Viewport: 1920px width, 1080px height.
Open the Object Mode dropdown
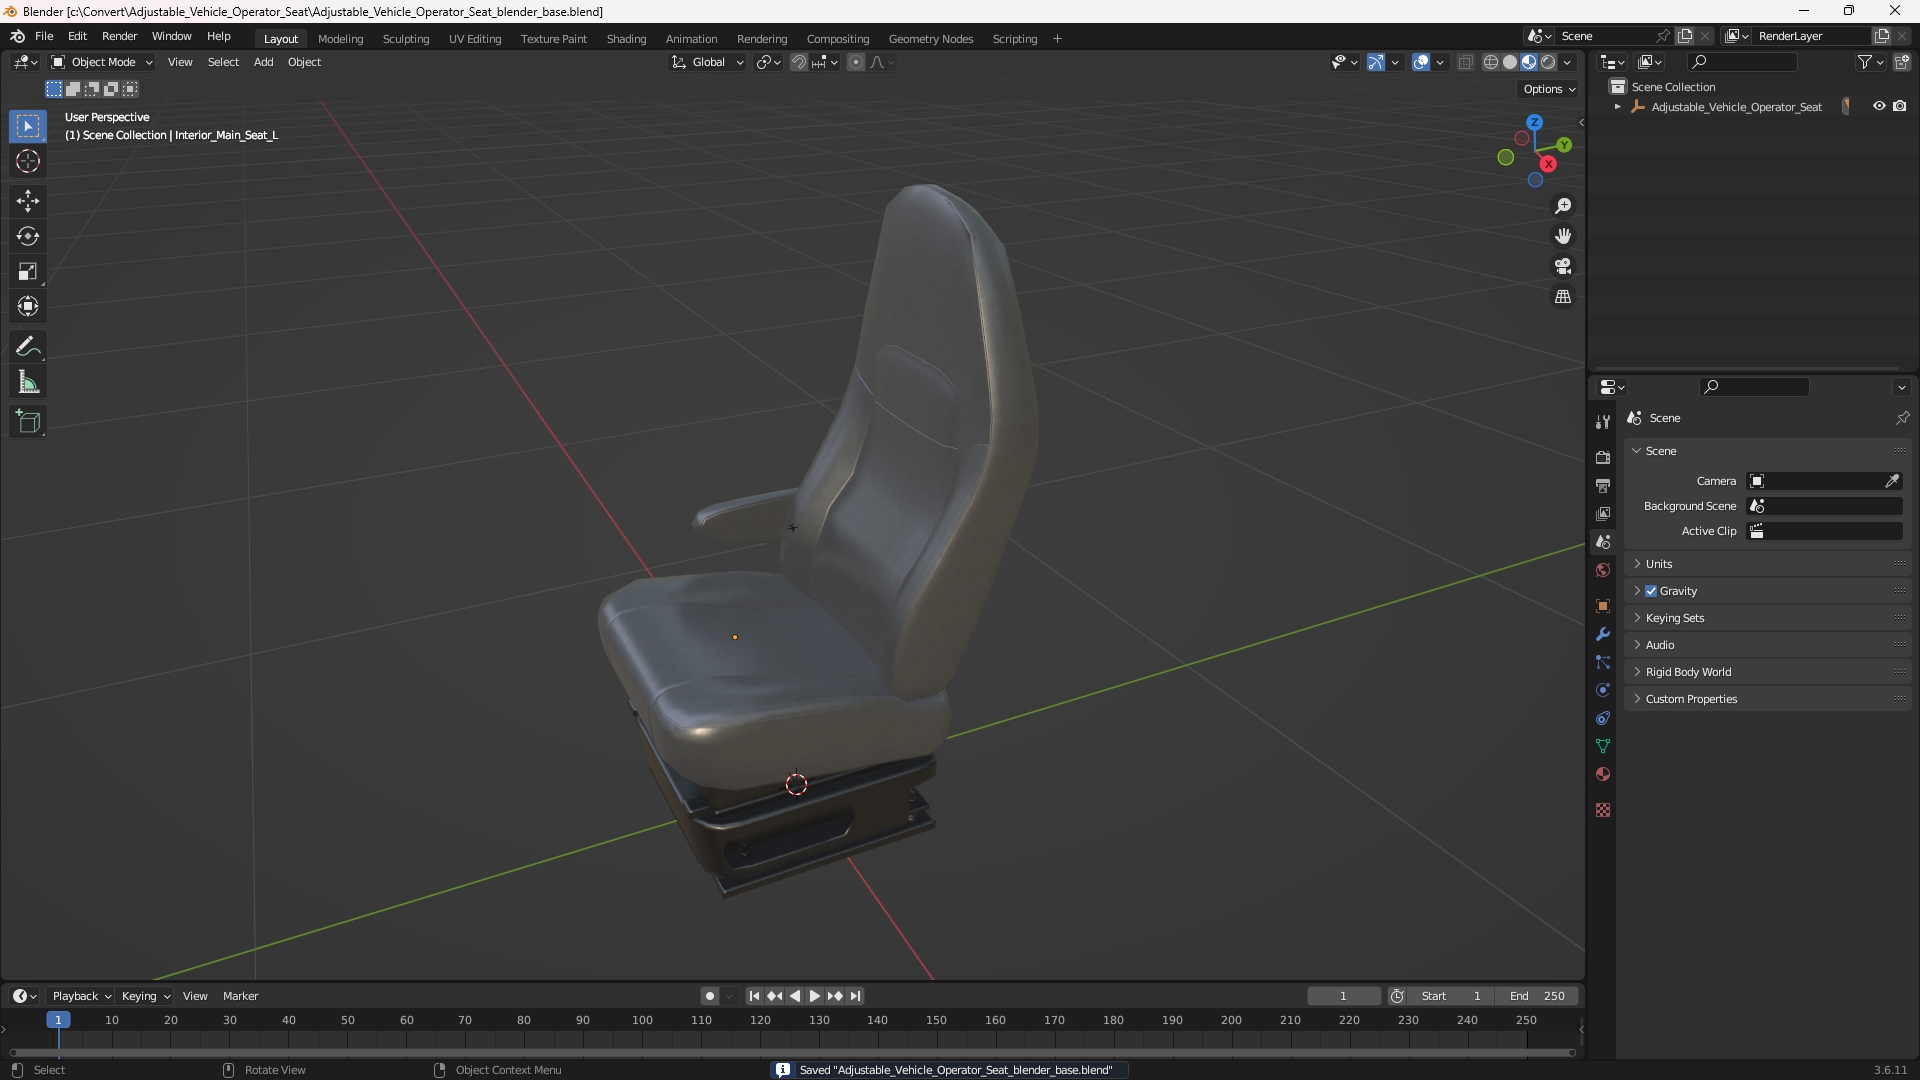(x=102, y=62)
